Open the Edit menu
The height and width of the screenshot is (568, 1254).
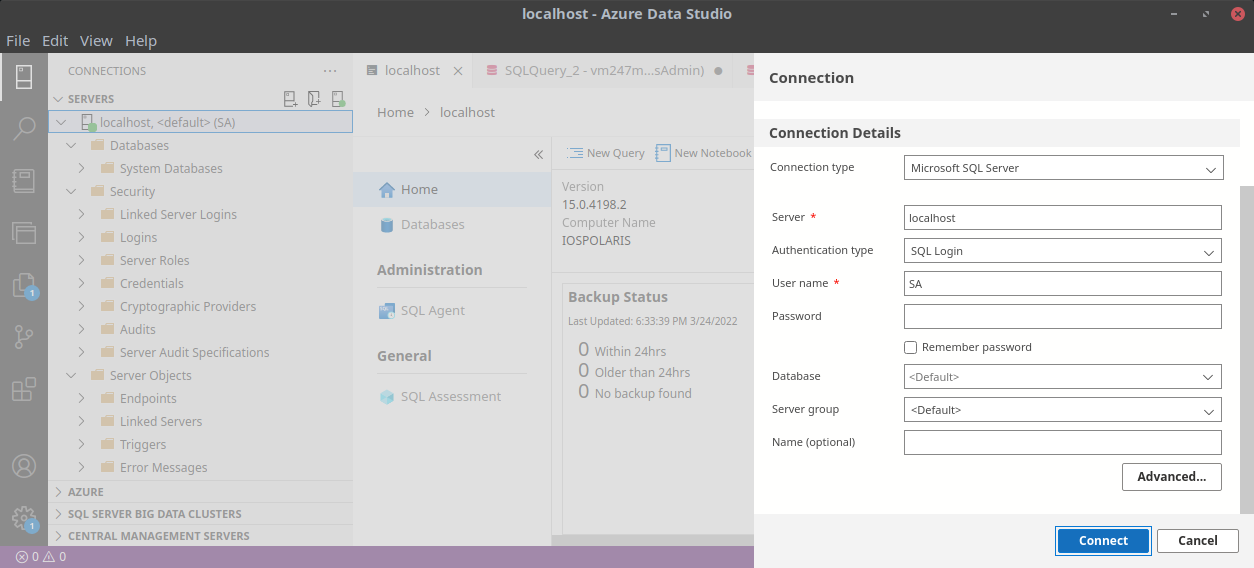[55, 41]
